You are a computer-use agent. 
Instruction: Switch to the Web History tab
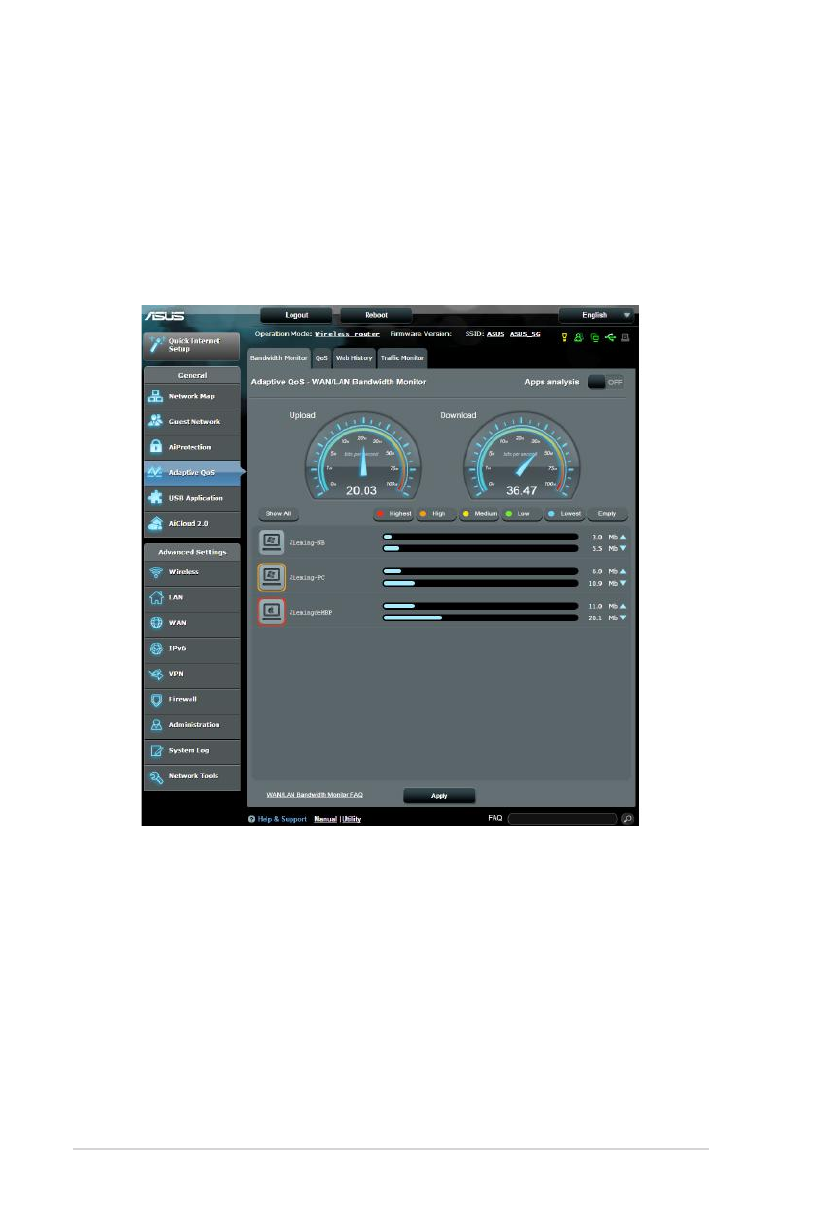point(354,357)
